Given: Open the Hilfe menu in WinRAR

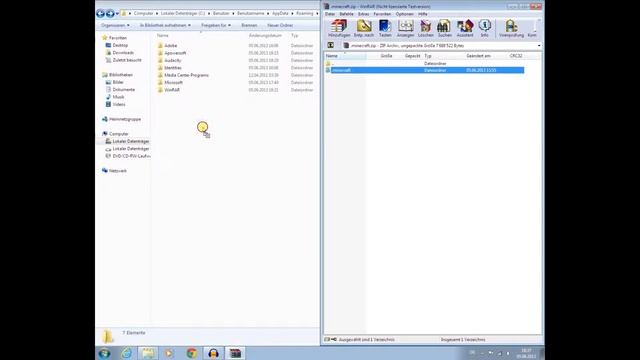Looking at the screenshot, I should pos(422,14).
